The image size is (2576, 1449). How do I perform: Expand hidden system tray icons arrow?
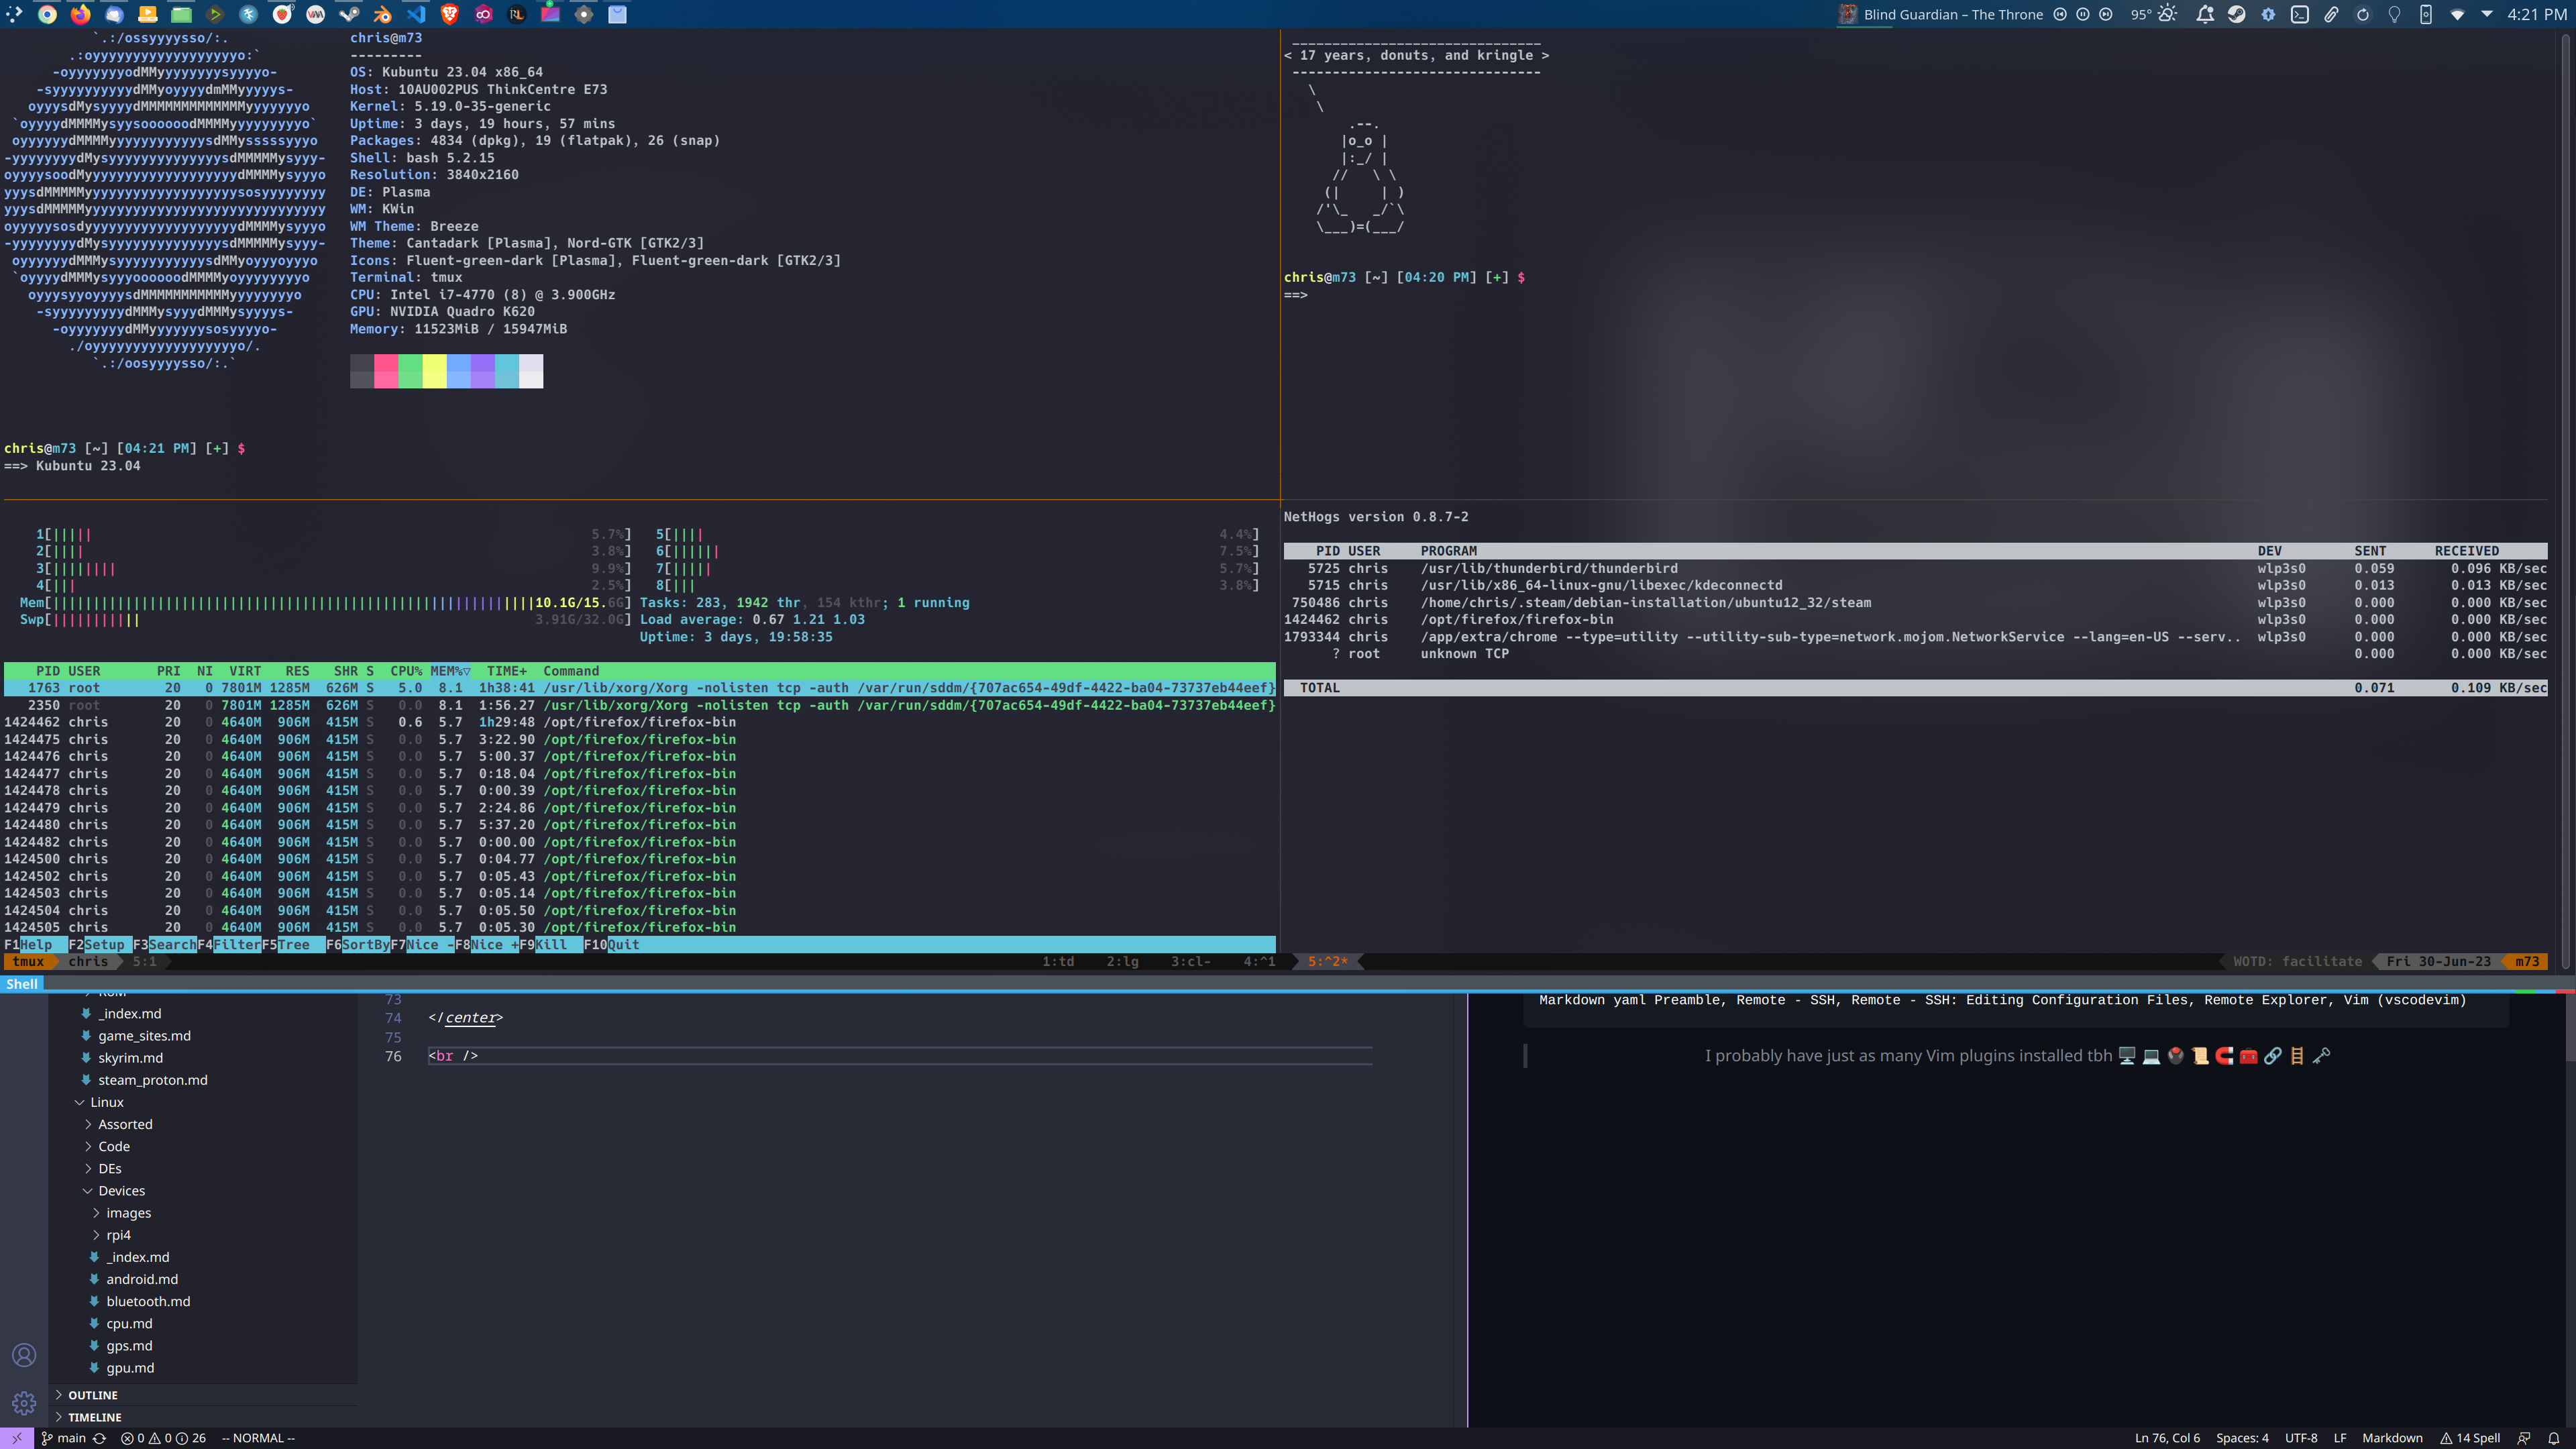pyautogui.click(x=2487, y=14)
